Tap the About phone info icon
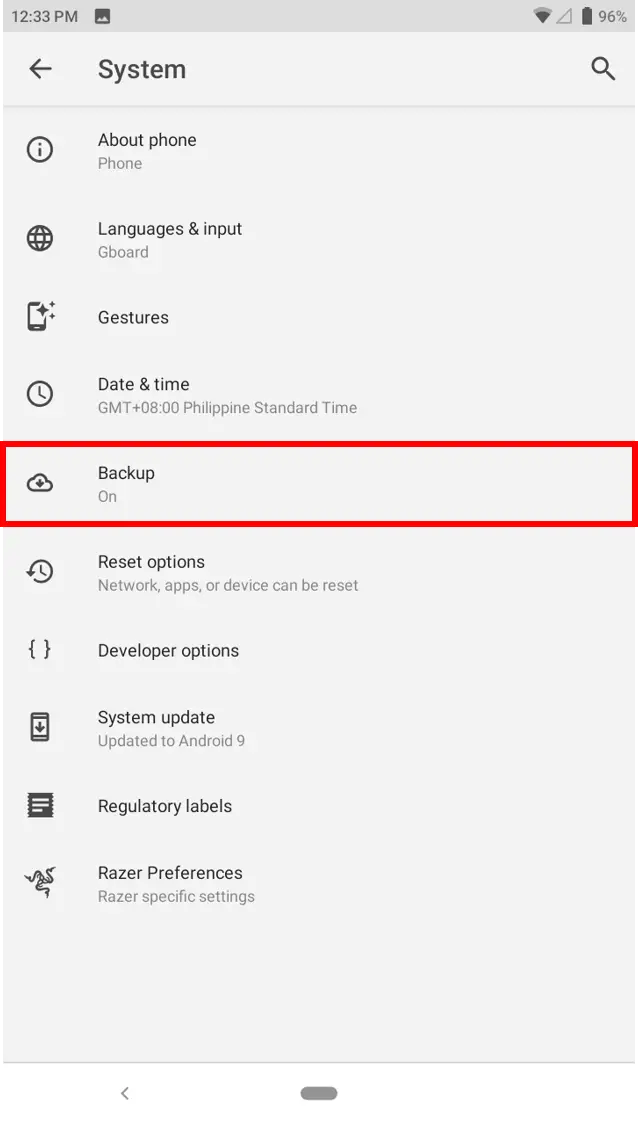638x1125 pixels. point(40,150)
